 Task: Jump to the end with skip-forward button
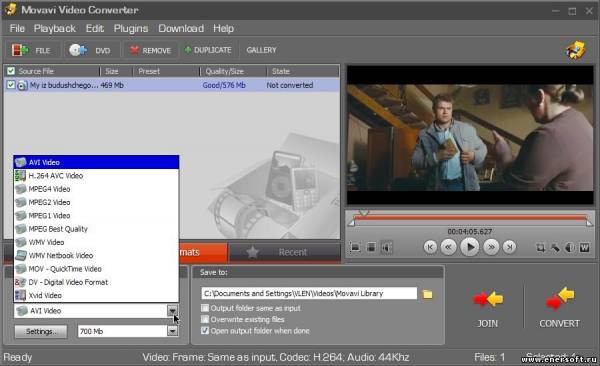(509, 247)
